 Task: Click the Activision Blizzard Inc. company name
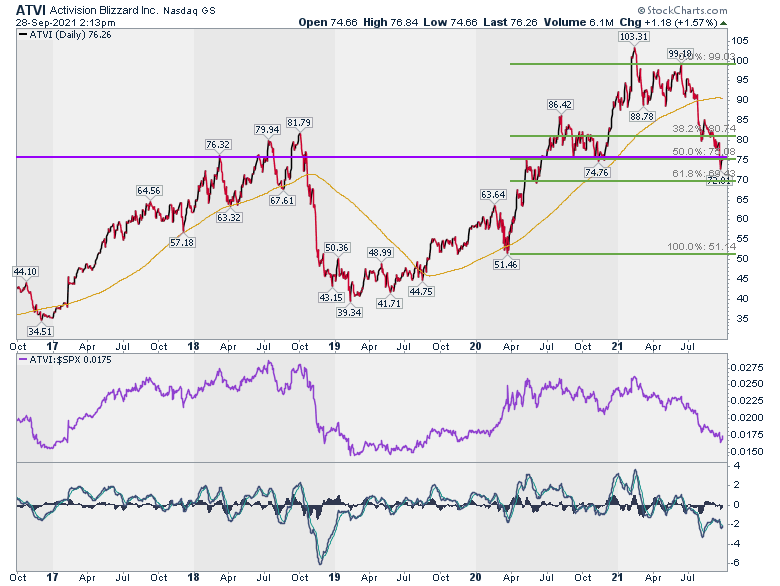[104, 10]
